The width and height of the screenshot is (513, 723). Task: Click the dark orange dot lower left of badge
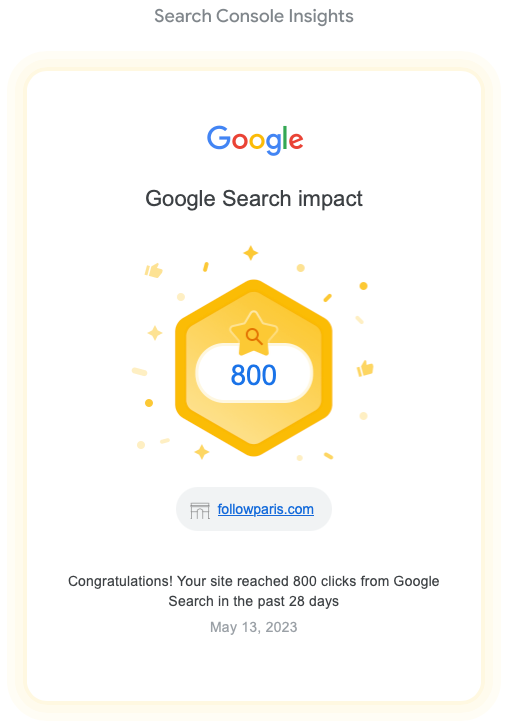coord(149,403)
